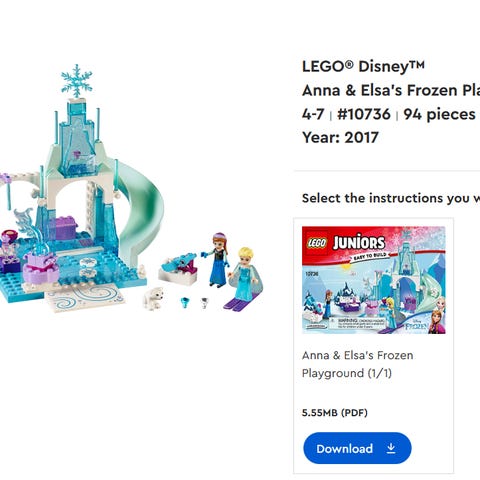Open the LEGO Juniors instruction booklet thumbnail
480x480 pixels.
pos(374,280)
